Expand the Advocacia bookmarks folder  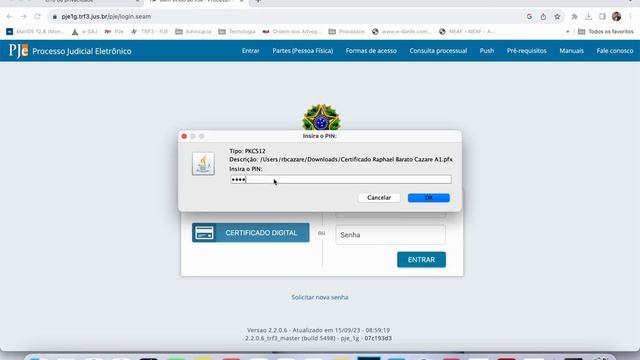[193, 31]
